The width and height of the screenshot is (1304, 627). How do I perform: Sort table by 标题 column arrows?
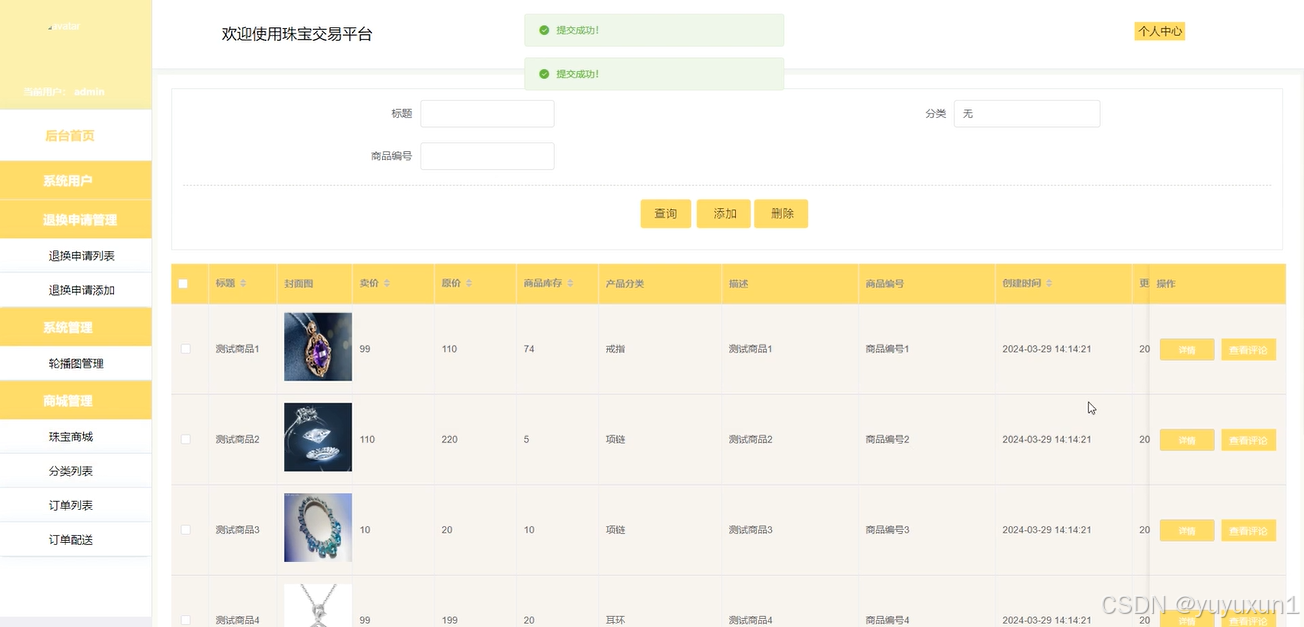pos(243,284)
